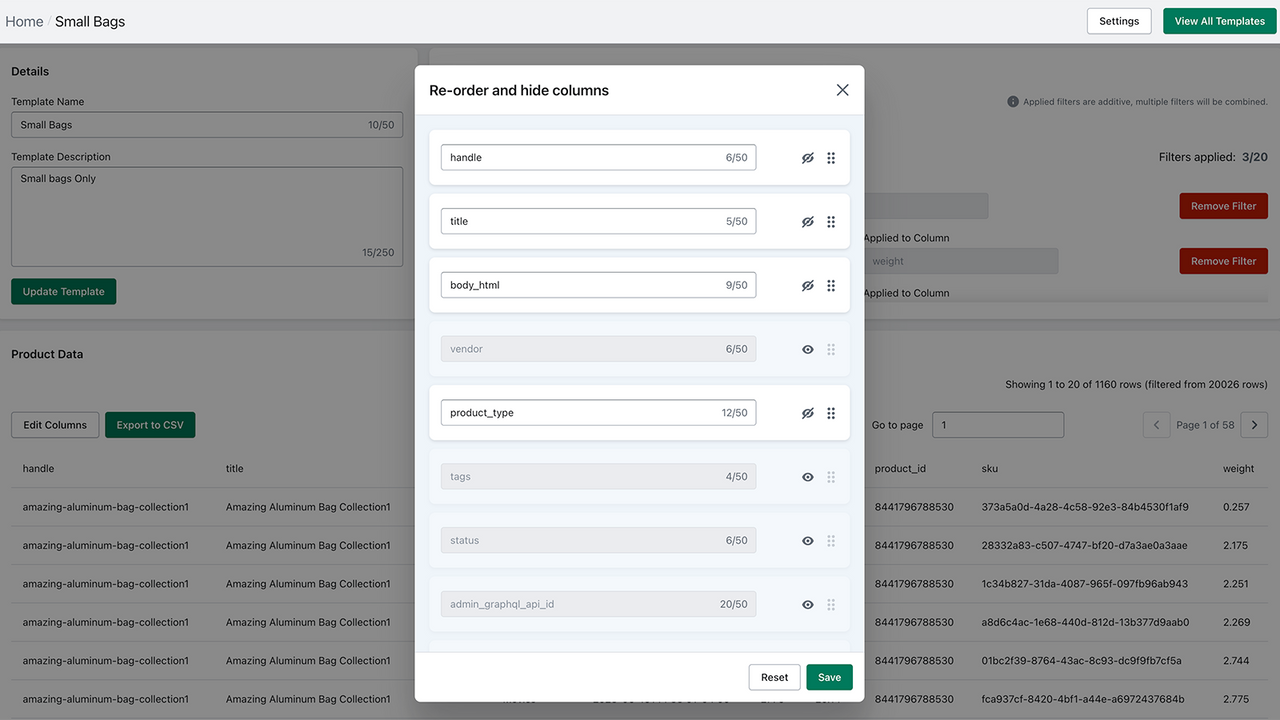Screen dimensions: 1280x720
Task: Save the column changes
Action: (829, 677)
